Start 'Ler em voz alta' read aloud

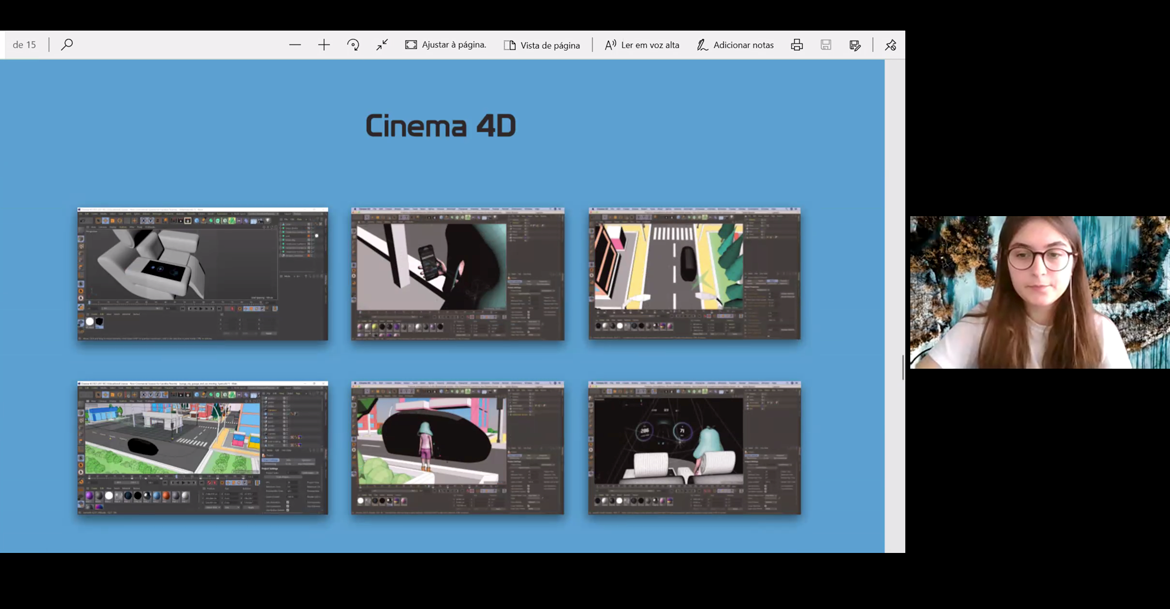(642, 45)
